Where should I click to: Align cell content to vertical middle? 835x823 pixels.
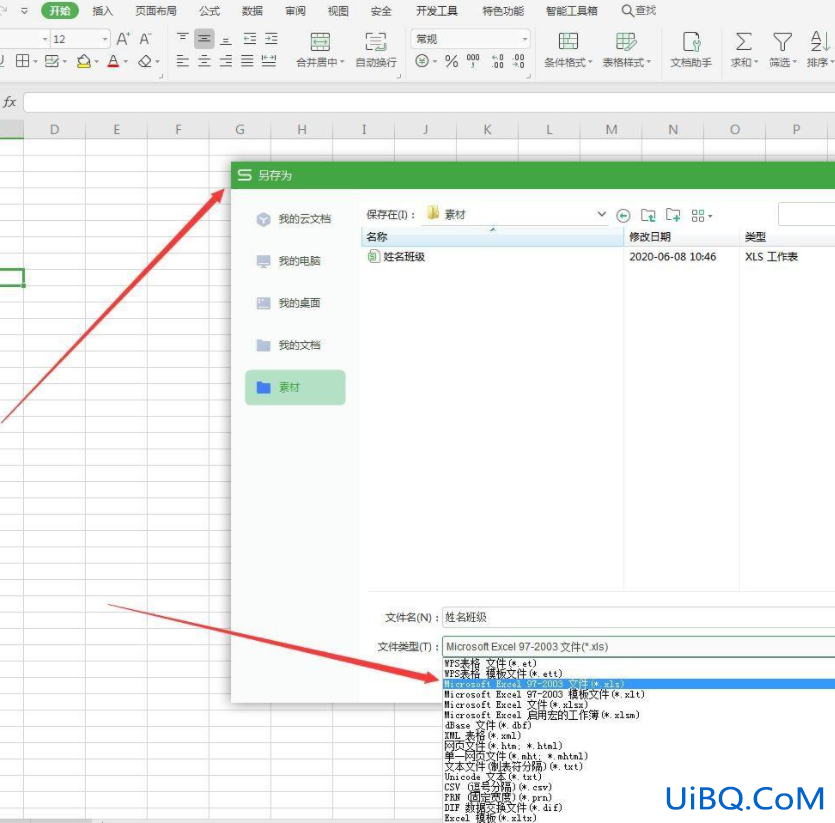point(204,38)
